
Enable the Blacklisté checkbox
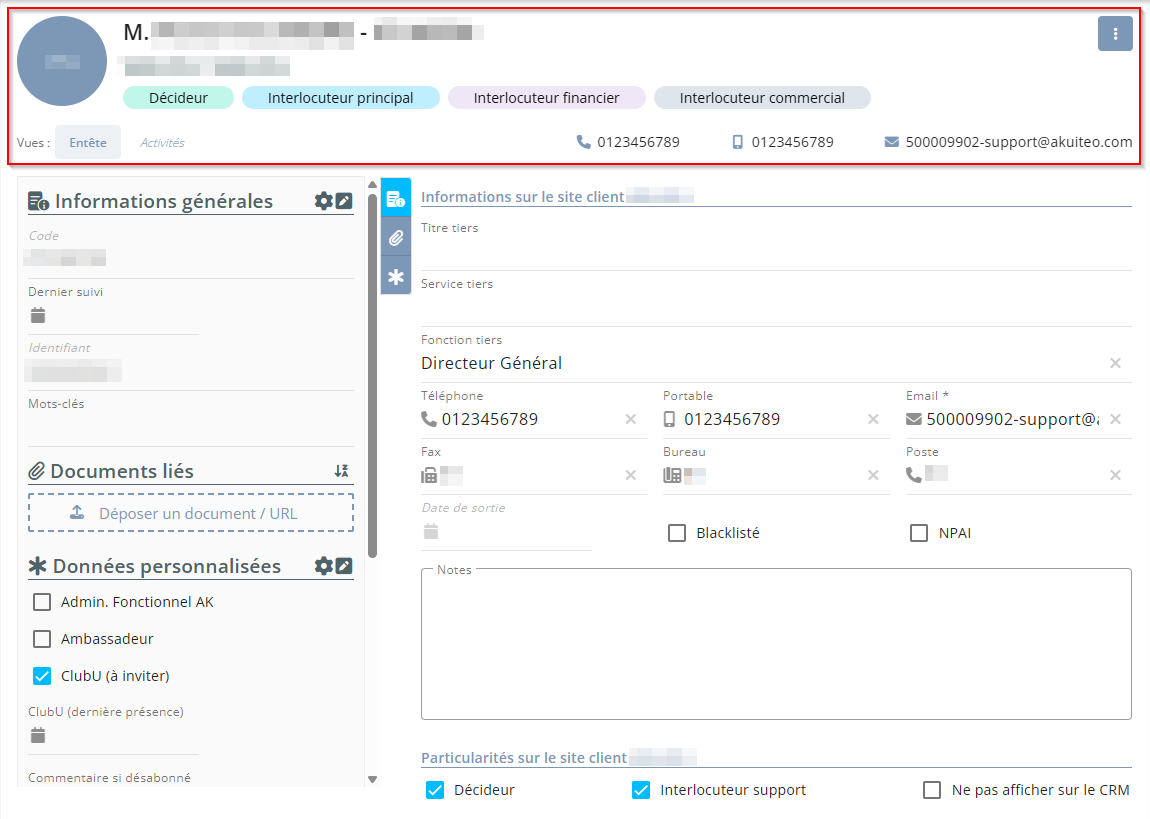[677, 533]
